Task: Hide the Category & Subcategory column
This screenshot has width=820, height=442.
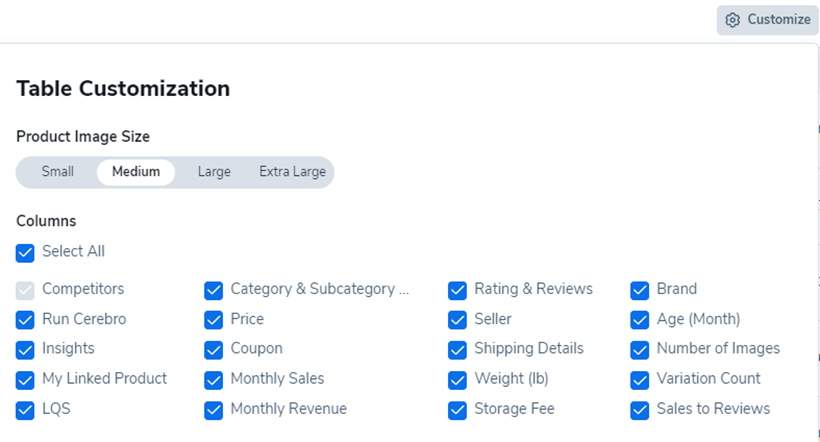Action: click(213, 290)
